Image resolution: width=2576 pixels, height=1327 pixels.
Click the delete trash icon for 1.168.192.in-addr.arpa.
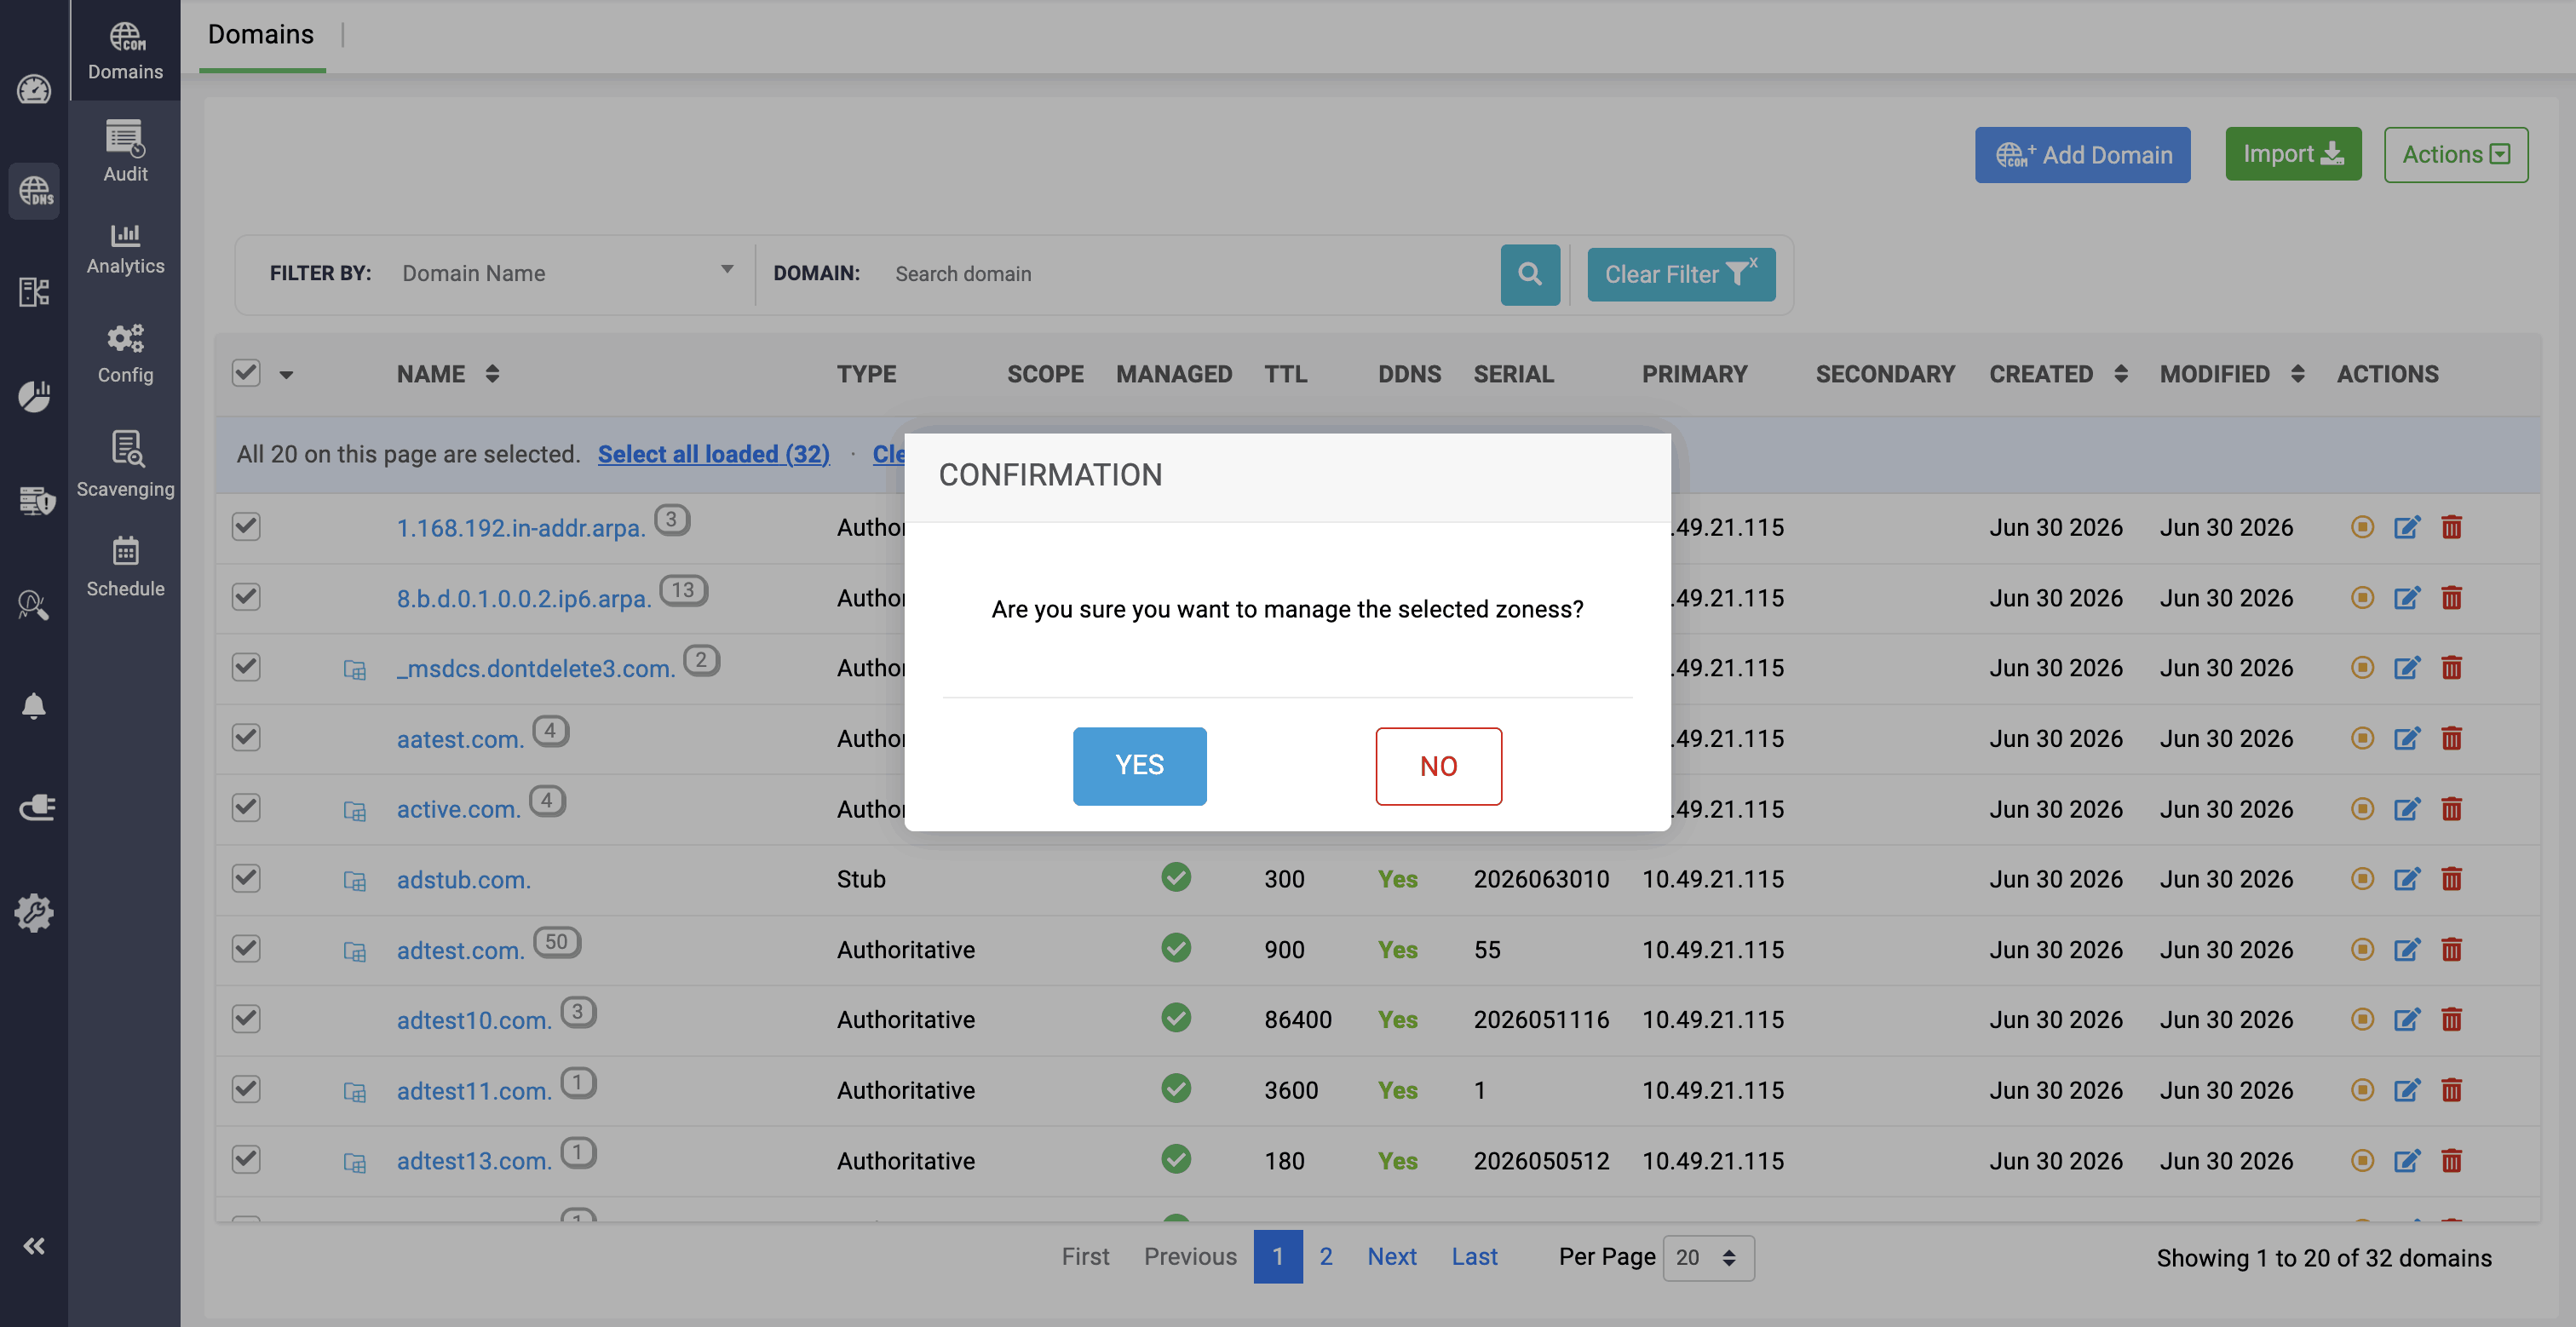pos(2451,527)
